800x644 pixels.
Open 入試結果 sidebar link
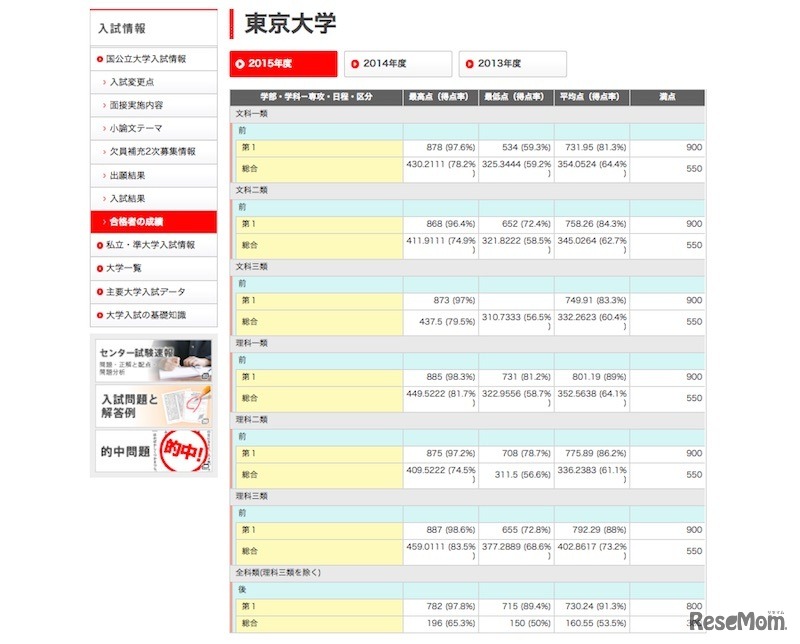(x=154, y=199)
